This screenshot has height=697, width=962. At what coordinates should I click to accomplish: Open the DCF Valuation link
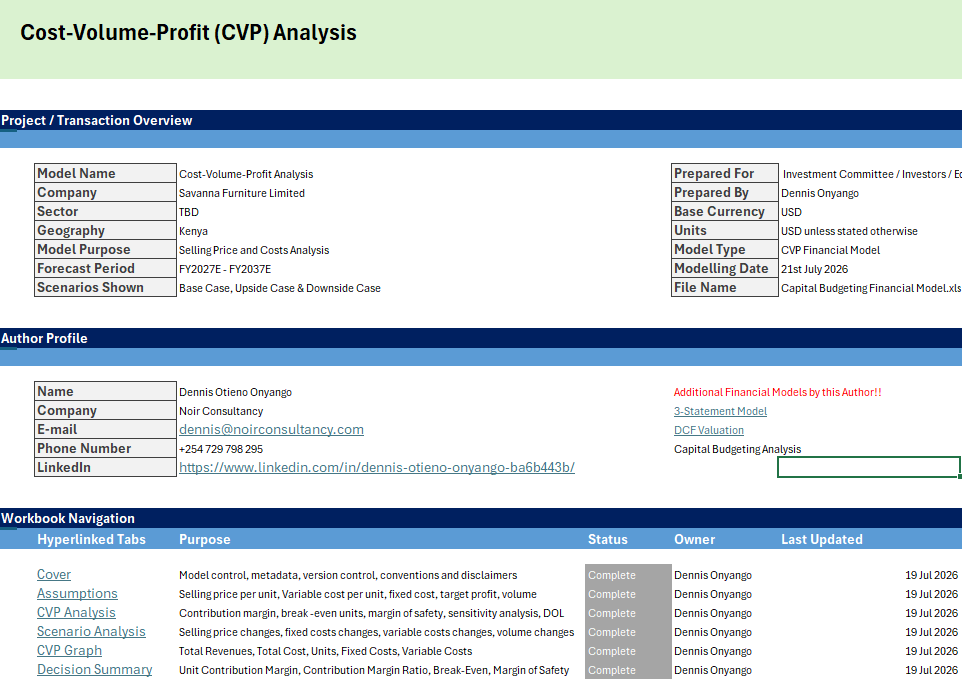point(709,430)
